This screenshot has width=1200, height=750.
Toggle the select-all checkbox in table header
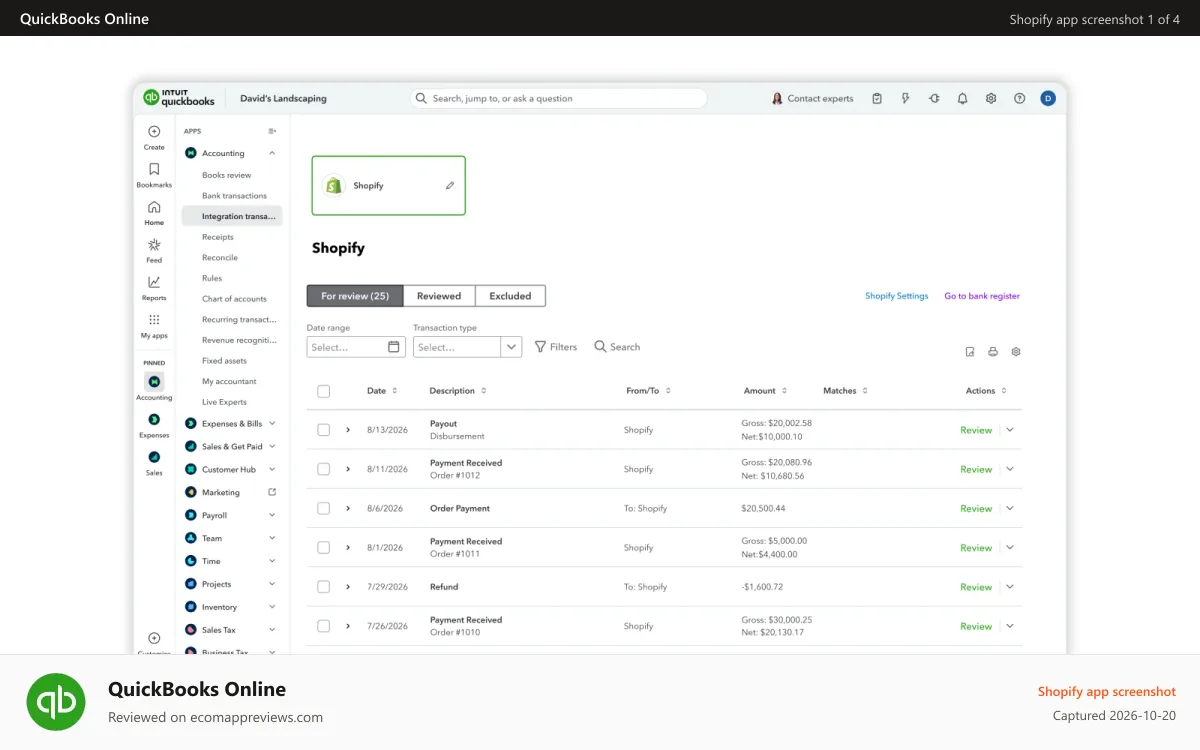click(323, 391)
